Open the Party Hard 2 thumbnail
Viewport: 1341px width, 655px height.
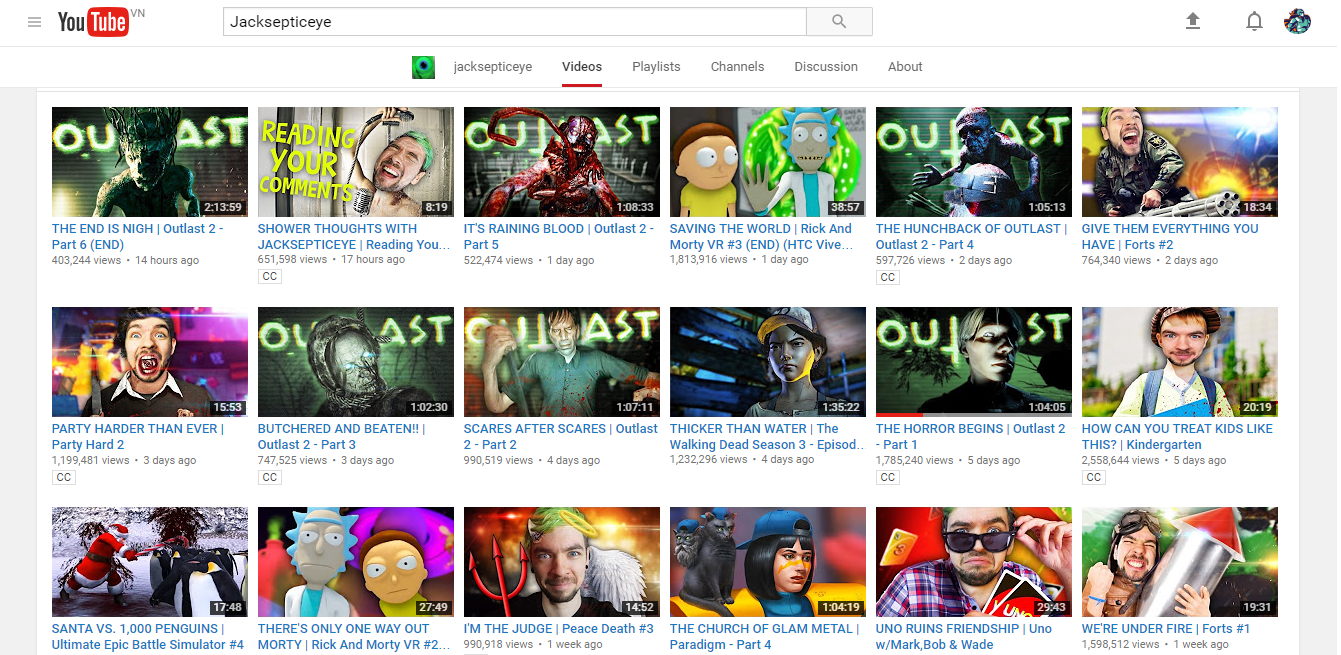click(x=150, y=362)
